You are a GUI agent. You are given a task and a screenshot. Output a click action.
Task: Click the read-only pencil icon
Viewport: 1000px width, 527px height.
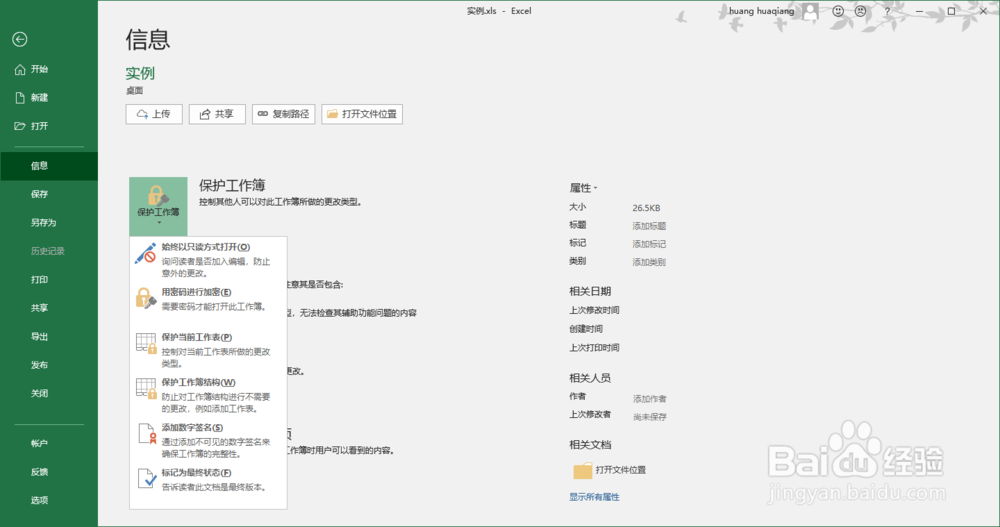(145, 253)
